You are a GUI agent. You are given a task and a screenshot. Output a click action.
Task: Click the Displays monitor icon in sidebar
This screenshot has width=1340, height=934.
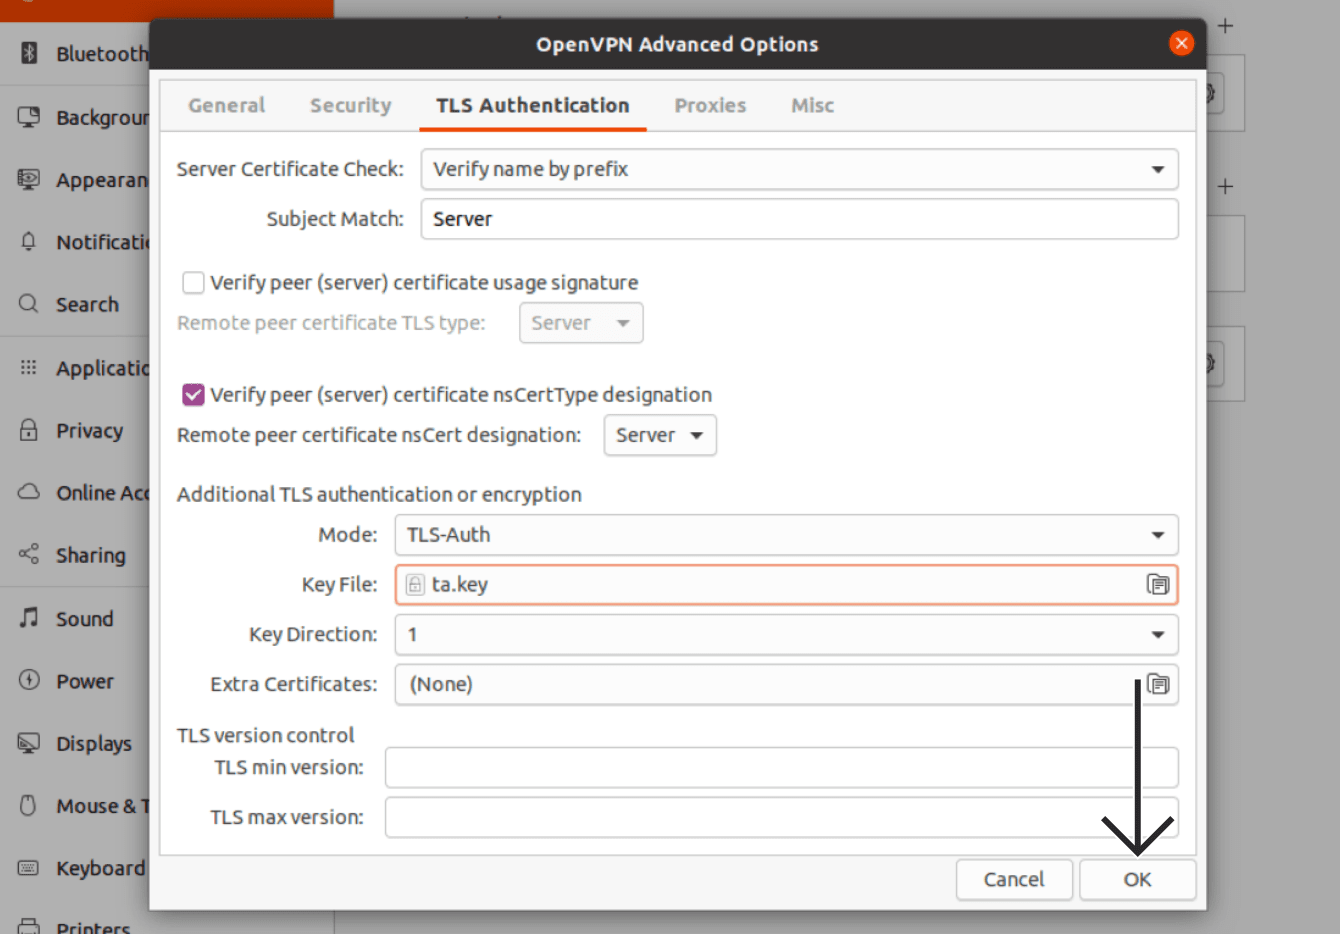pyautogui.click(x=29, y=743)
